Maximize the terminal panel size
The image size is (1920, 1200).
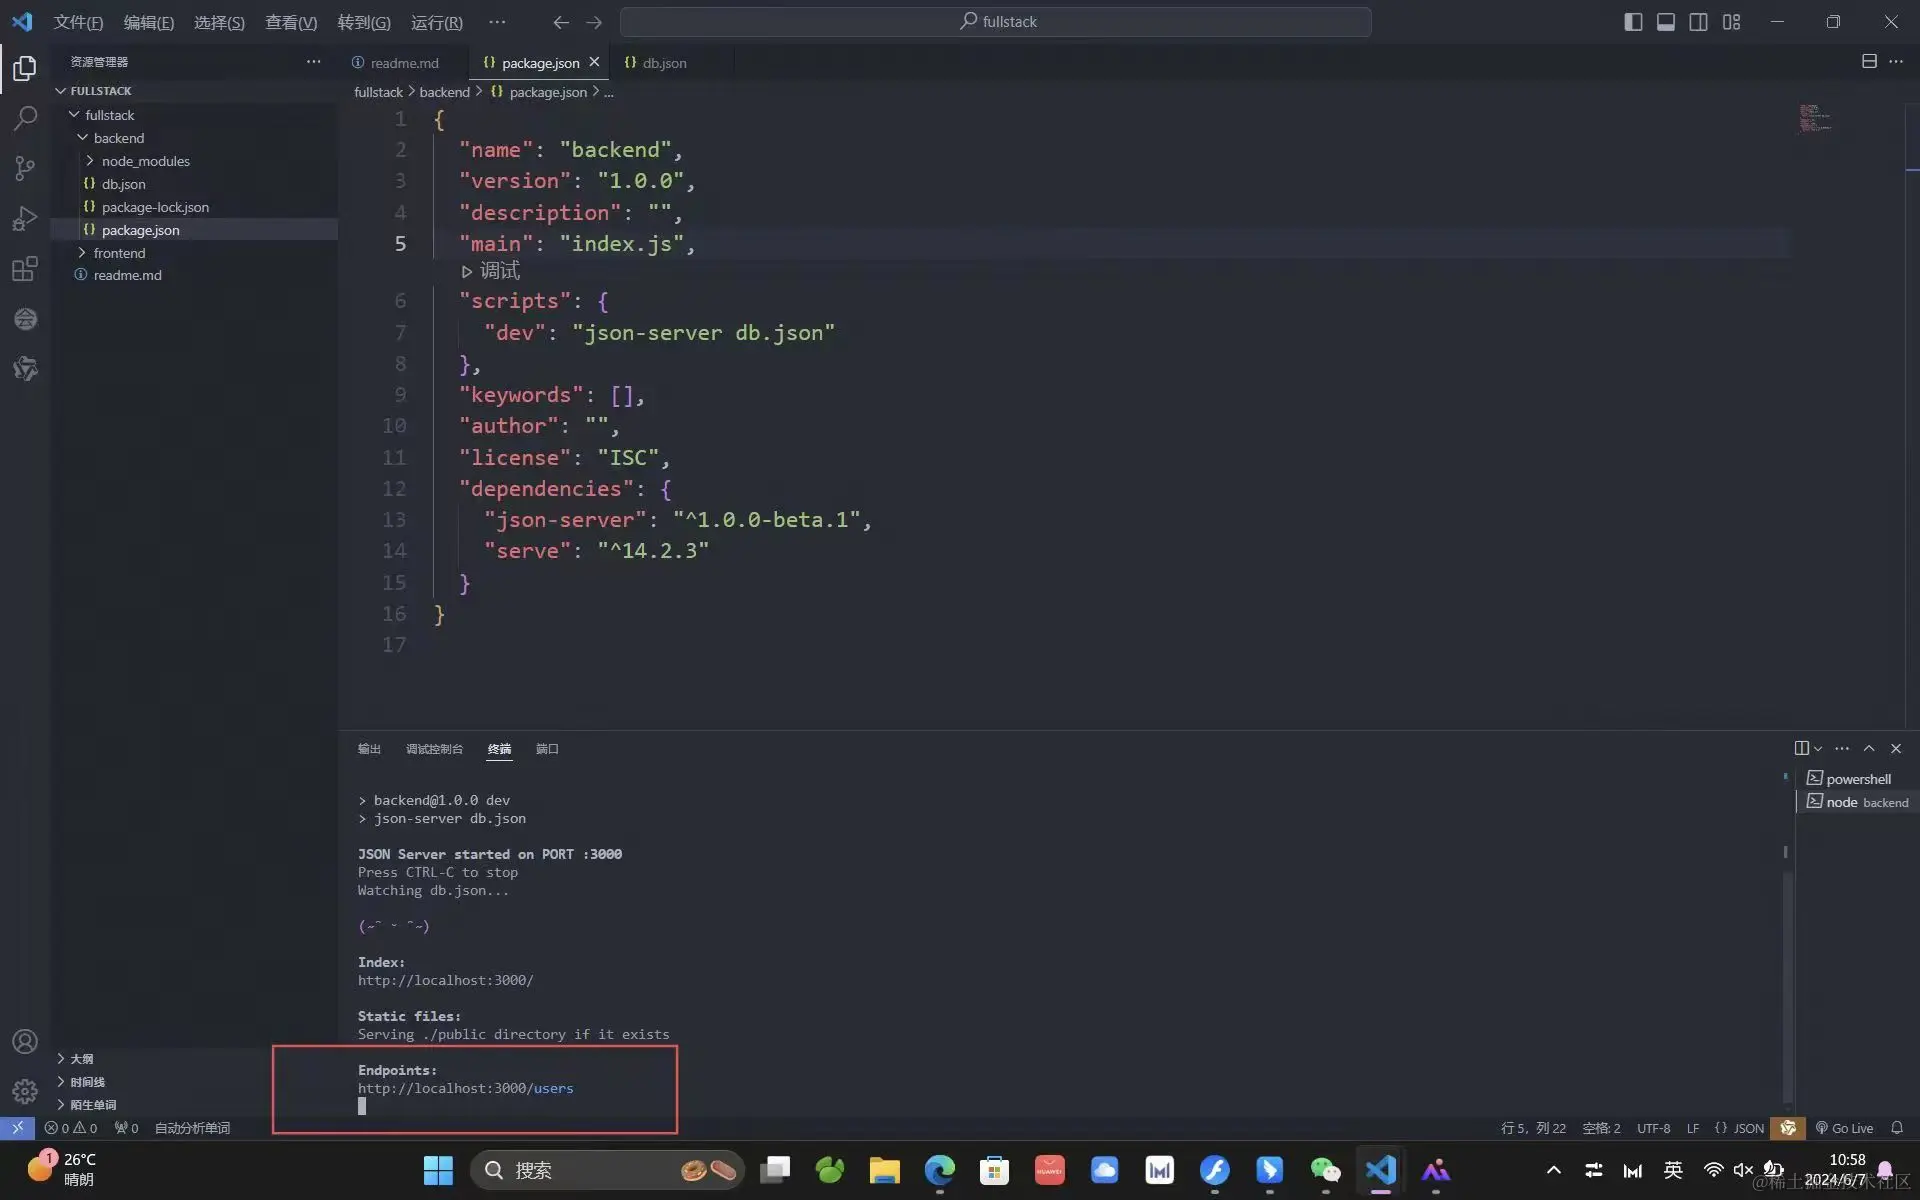[1869, 748]
